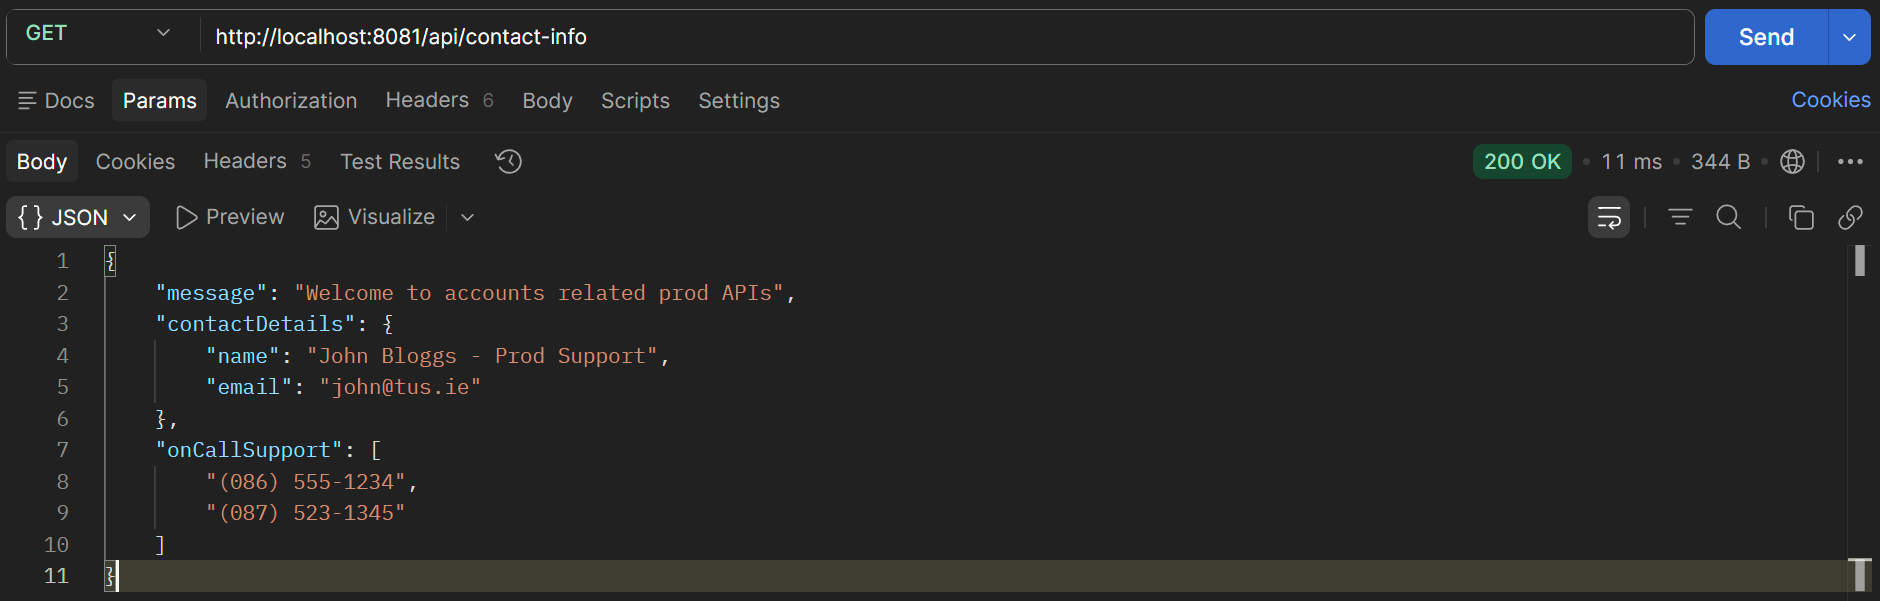
Task: Open the response history icon
Action: point(508,161)
